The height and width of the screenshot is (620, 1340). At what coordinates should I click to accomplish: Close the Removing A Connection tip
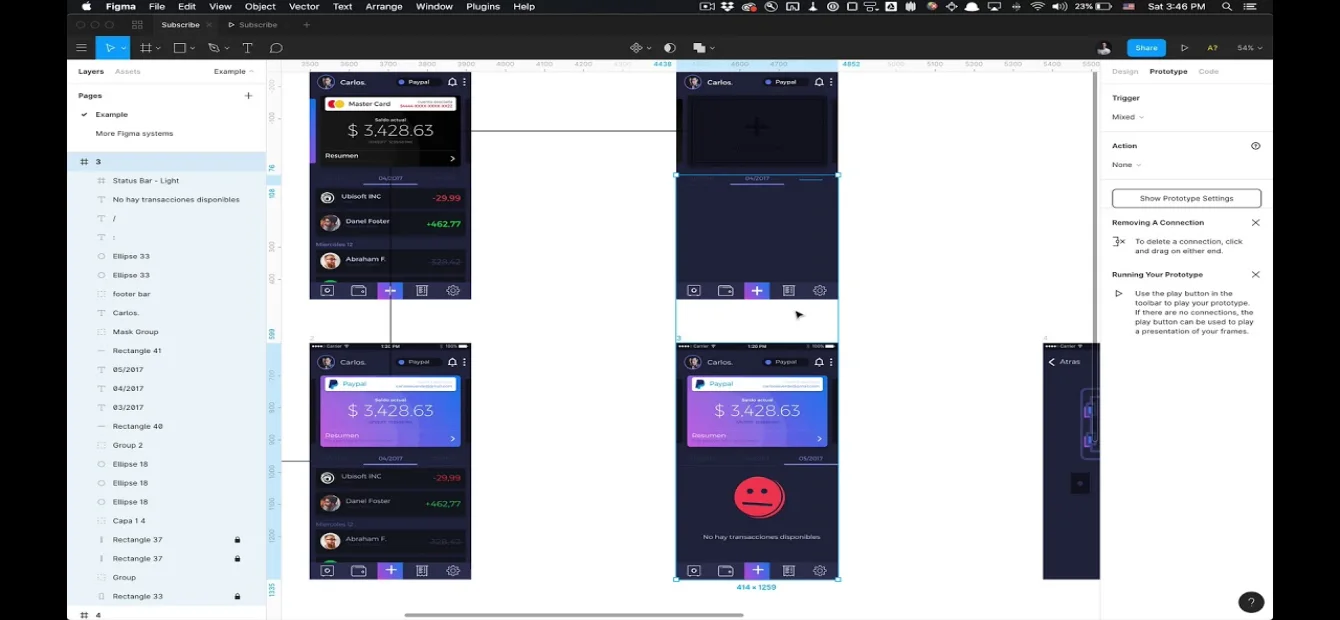[x=1255, y=223]
